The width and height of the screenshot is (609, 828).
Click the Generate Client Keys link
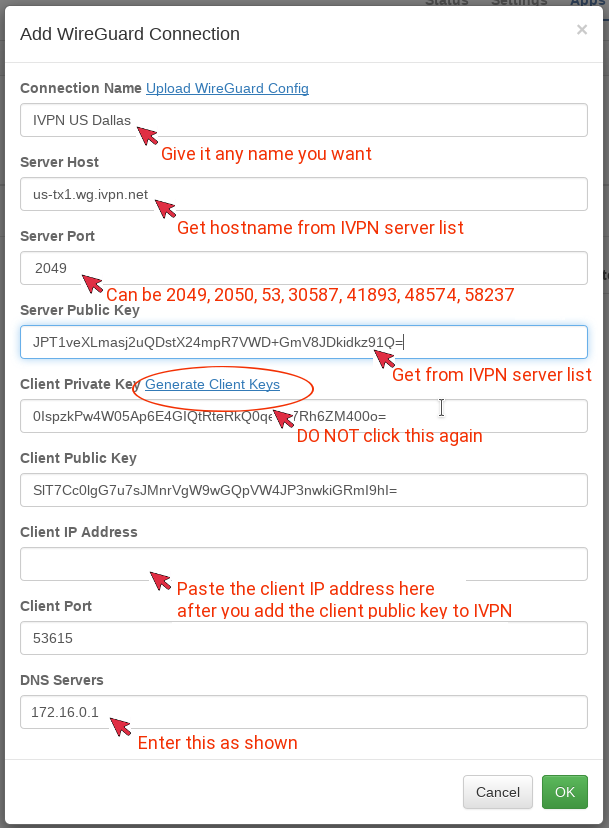(x=212, y=384)
